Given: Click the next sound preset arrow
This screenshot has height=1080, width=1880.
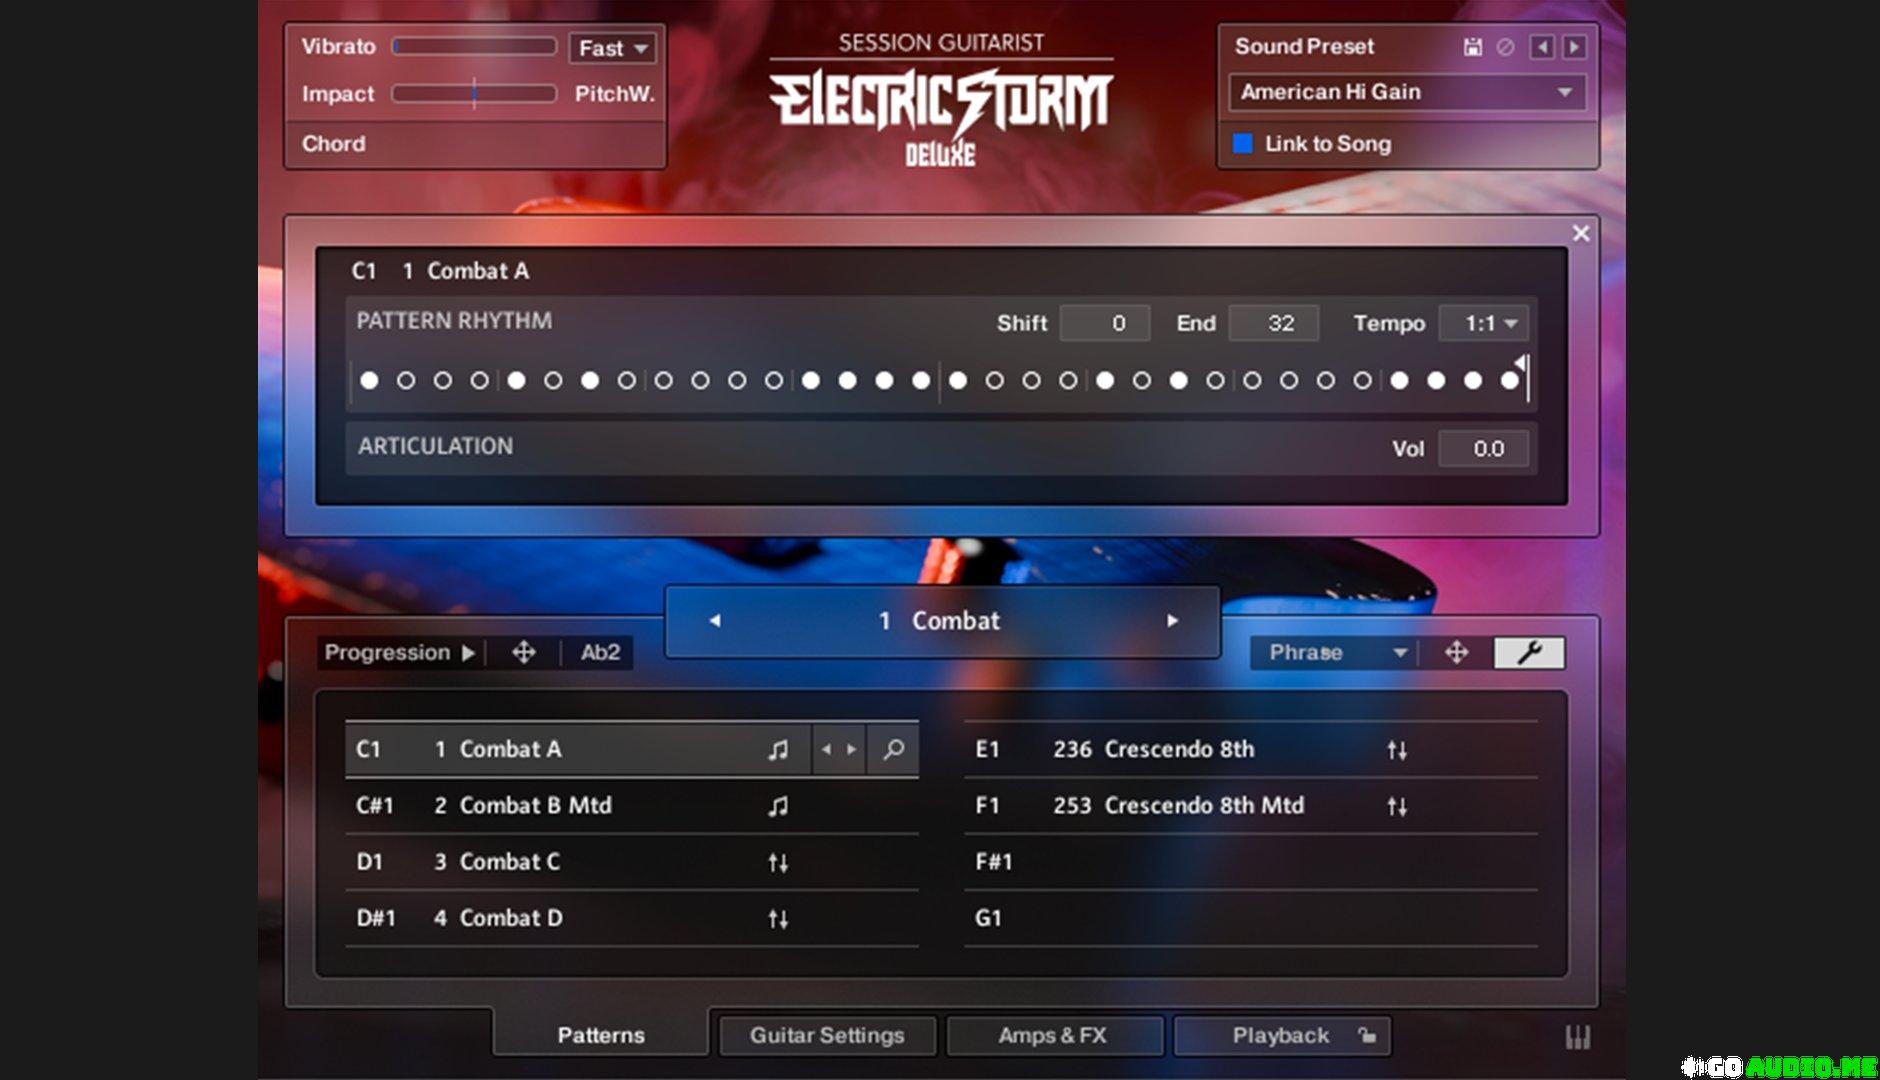Looking at the screenshot, I should click(1574, 47).
